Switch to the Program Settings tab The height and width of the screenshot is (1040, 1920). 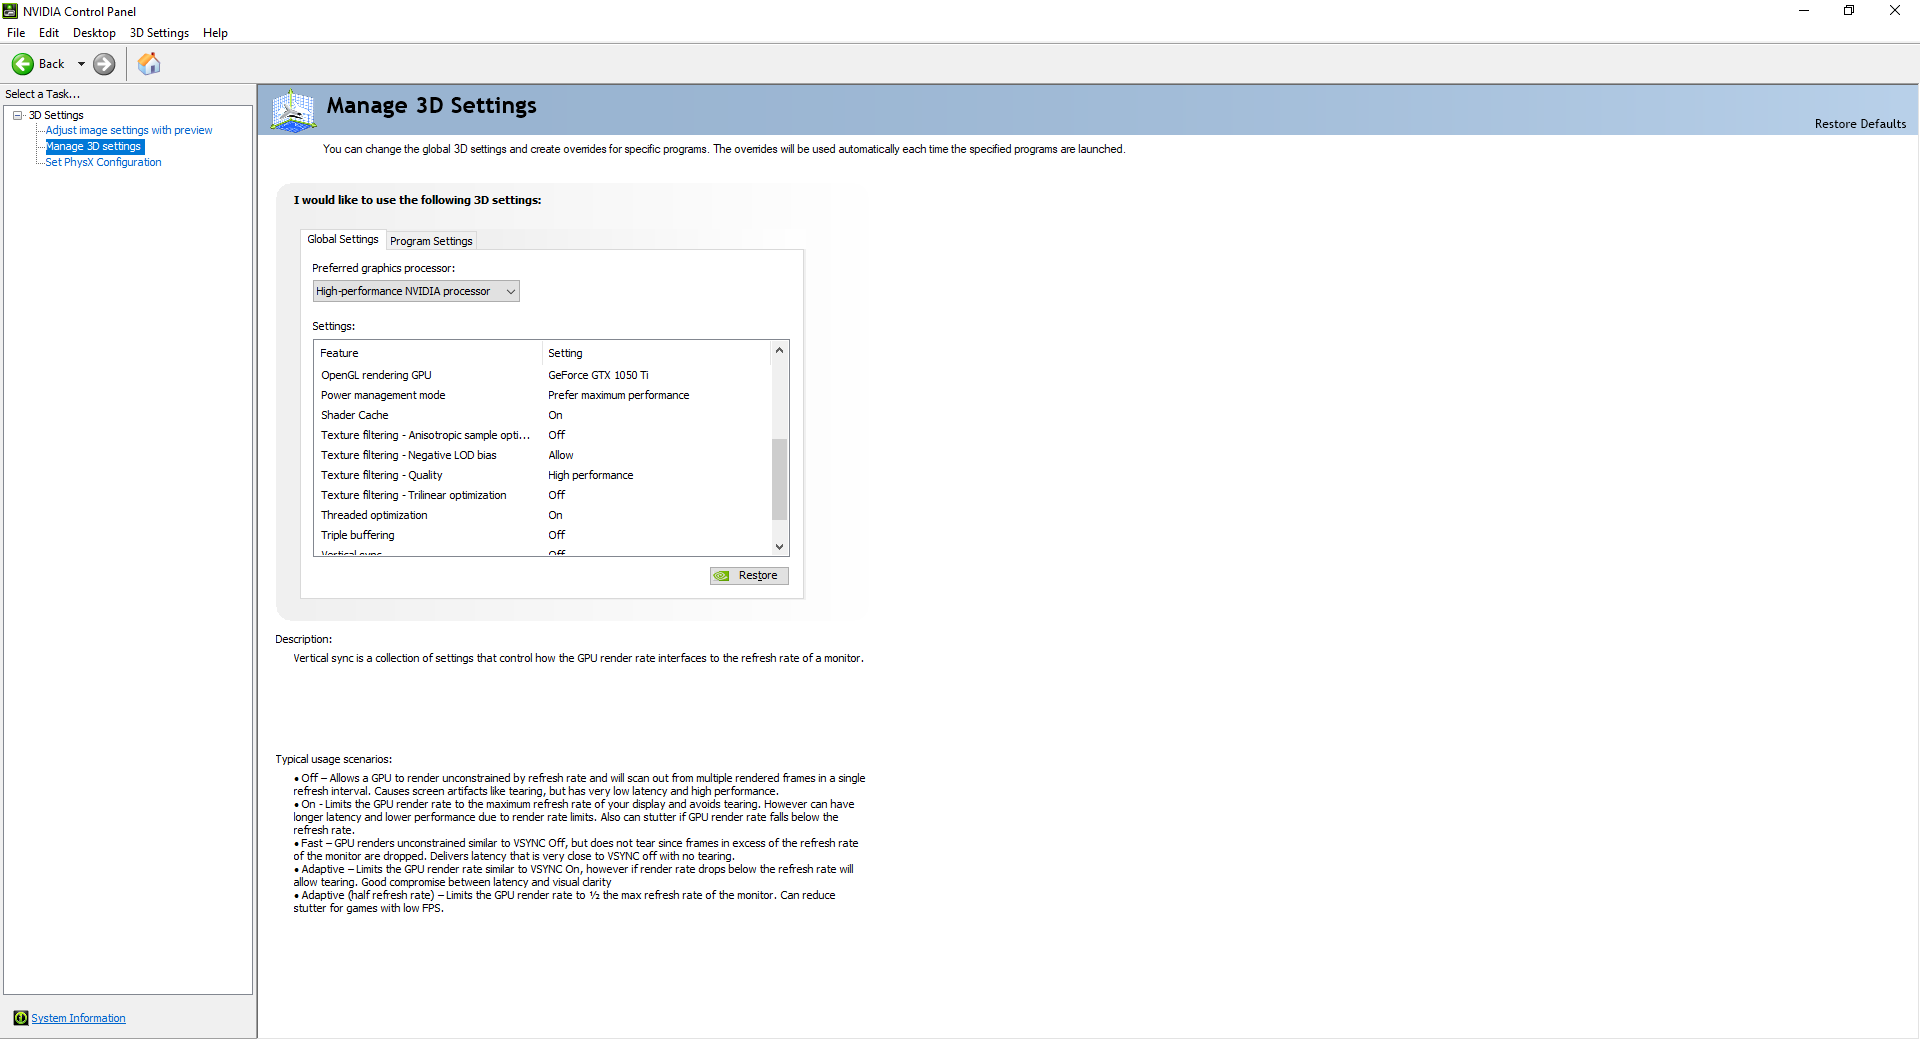(x=431, y=241)
